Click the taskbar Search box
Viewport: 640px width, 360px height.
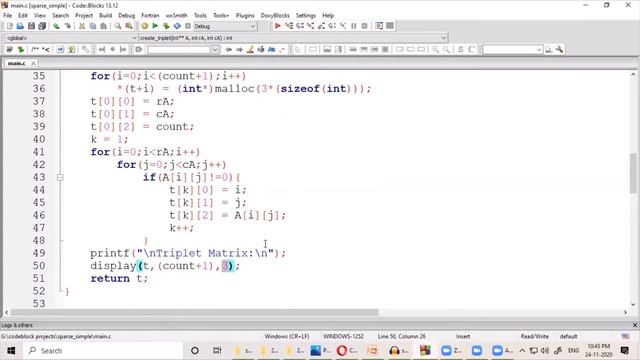click(103, 351)
